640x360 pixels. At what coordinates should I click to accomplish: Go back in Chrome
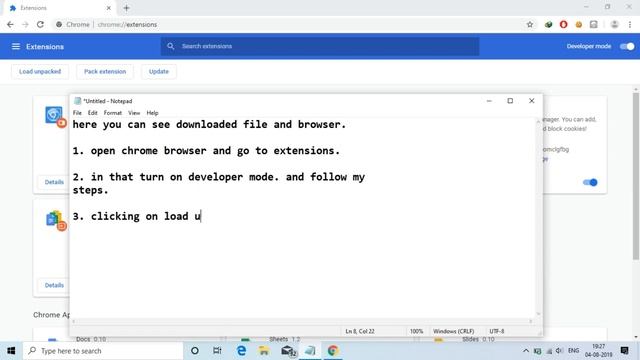tap(10, 24)
